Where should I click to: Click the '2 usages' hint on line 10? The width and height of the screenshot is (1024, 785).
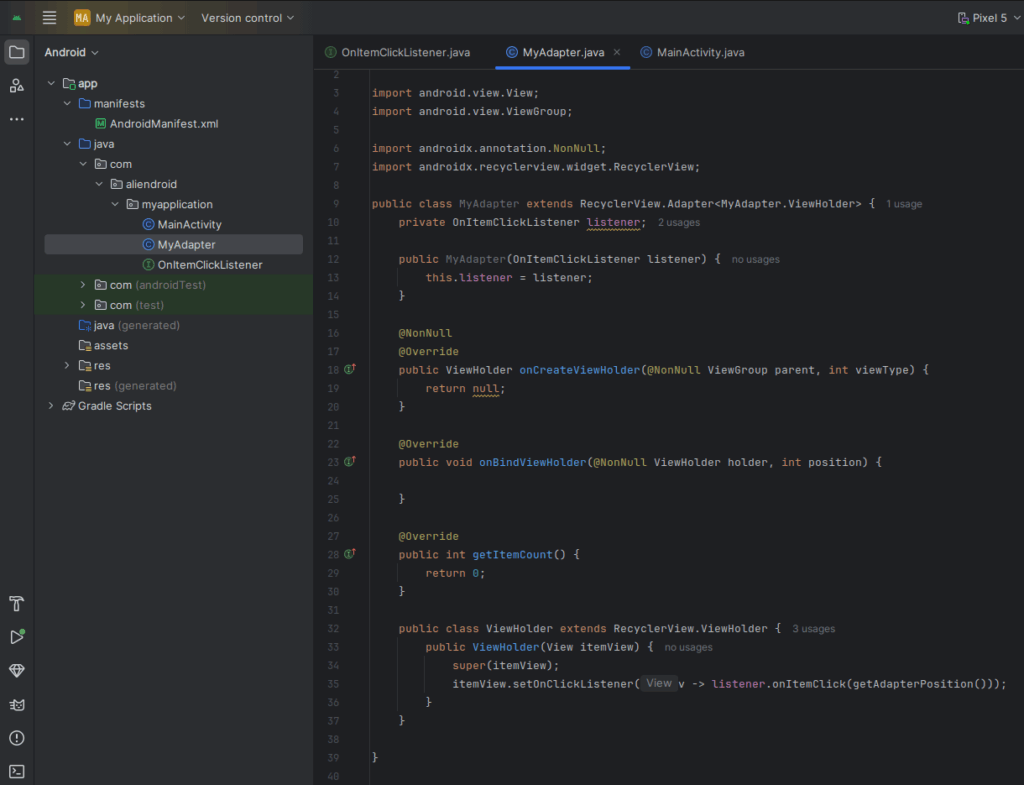pyautogui.click(x=679, y=223)
